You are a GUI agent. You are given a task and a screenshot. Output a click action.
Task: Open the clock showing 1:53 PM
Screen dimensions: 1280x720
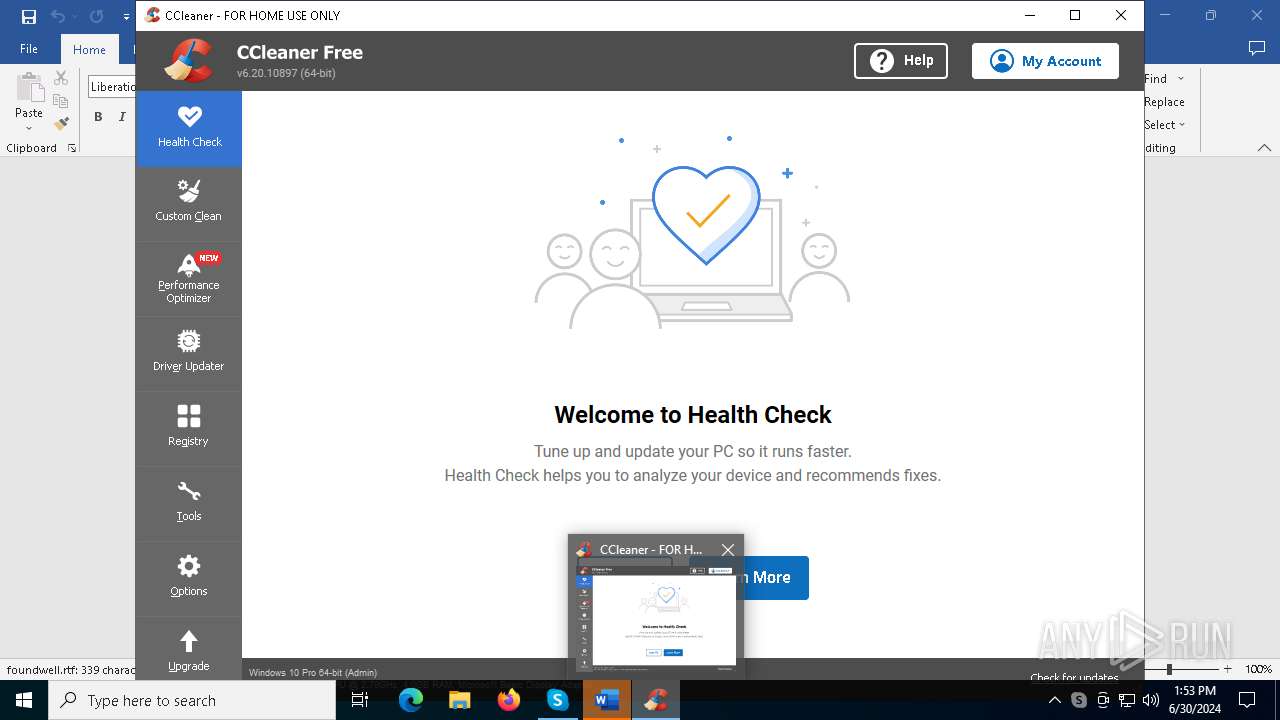point(1195,700)
